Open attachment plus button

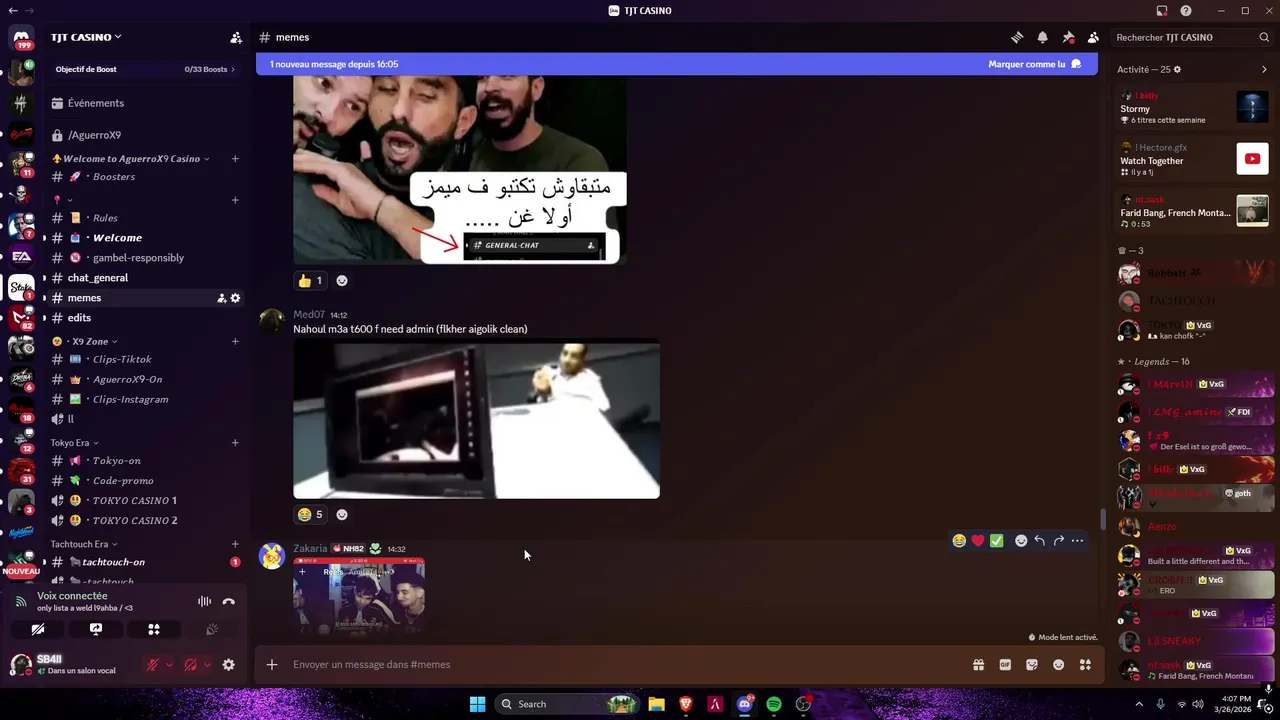click(271, 665)
